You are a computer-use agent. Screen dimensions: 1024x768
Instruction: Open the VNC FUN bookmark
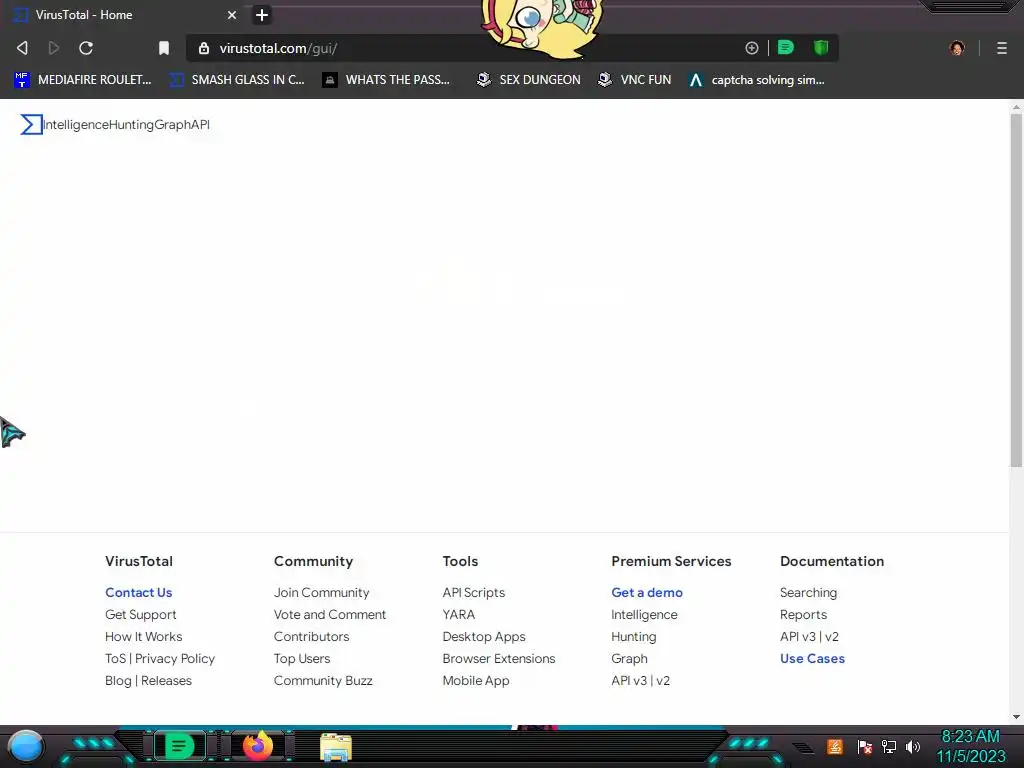pyautogui.click(x=635, y=80)
